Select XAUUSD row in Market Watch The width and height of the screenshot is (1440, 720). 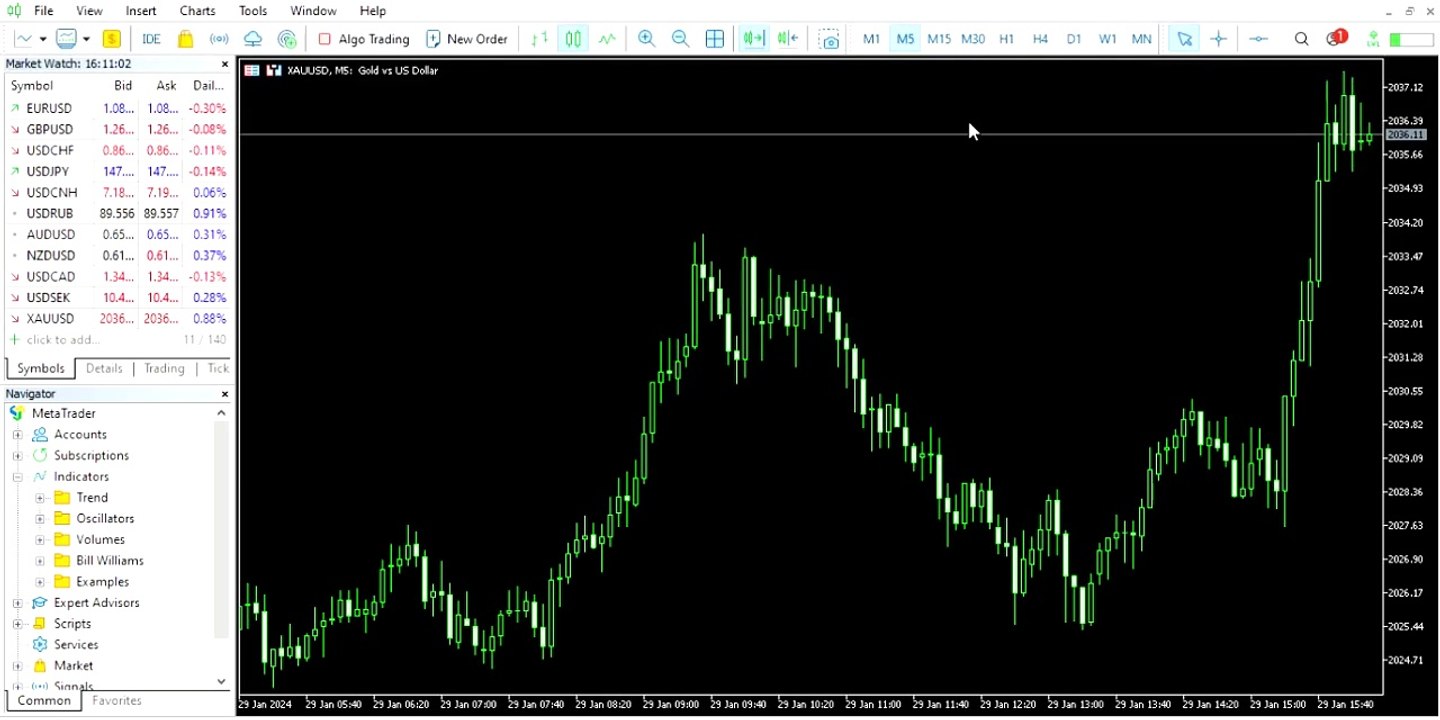[x=118, y=319]
